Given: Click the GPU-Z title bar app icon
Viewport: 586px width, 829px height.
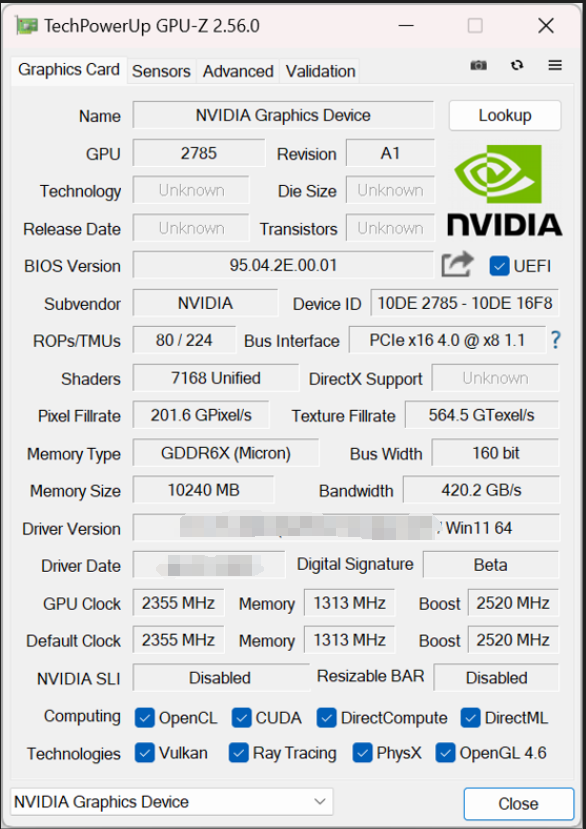Looking at the screenshot, I should tap(26, 25).
